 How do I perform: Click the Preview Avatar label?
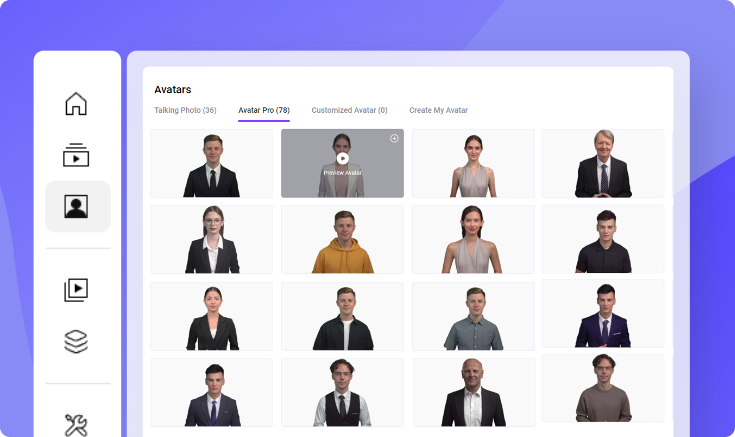pos(343,173)
